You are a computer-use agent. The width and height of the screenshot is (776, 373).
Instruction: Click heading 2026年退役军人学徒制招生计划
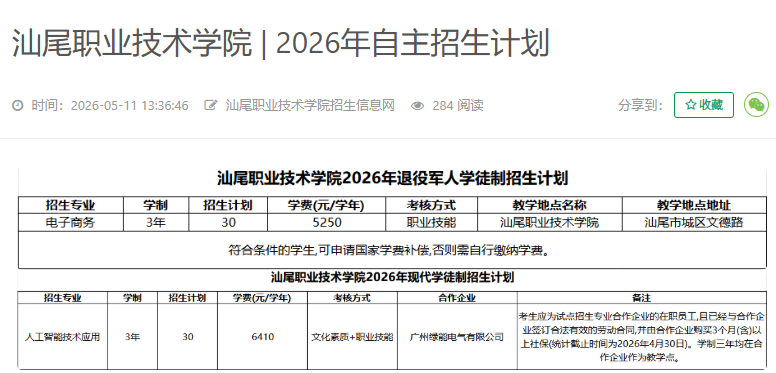[x=392, y=178]
